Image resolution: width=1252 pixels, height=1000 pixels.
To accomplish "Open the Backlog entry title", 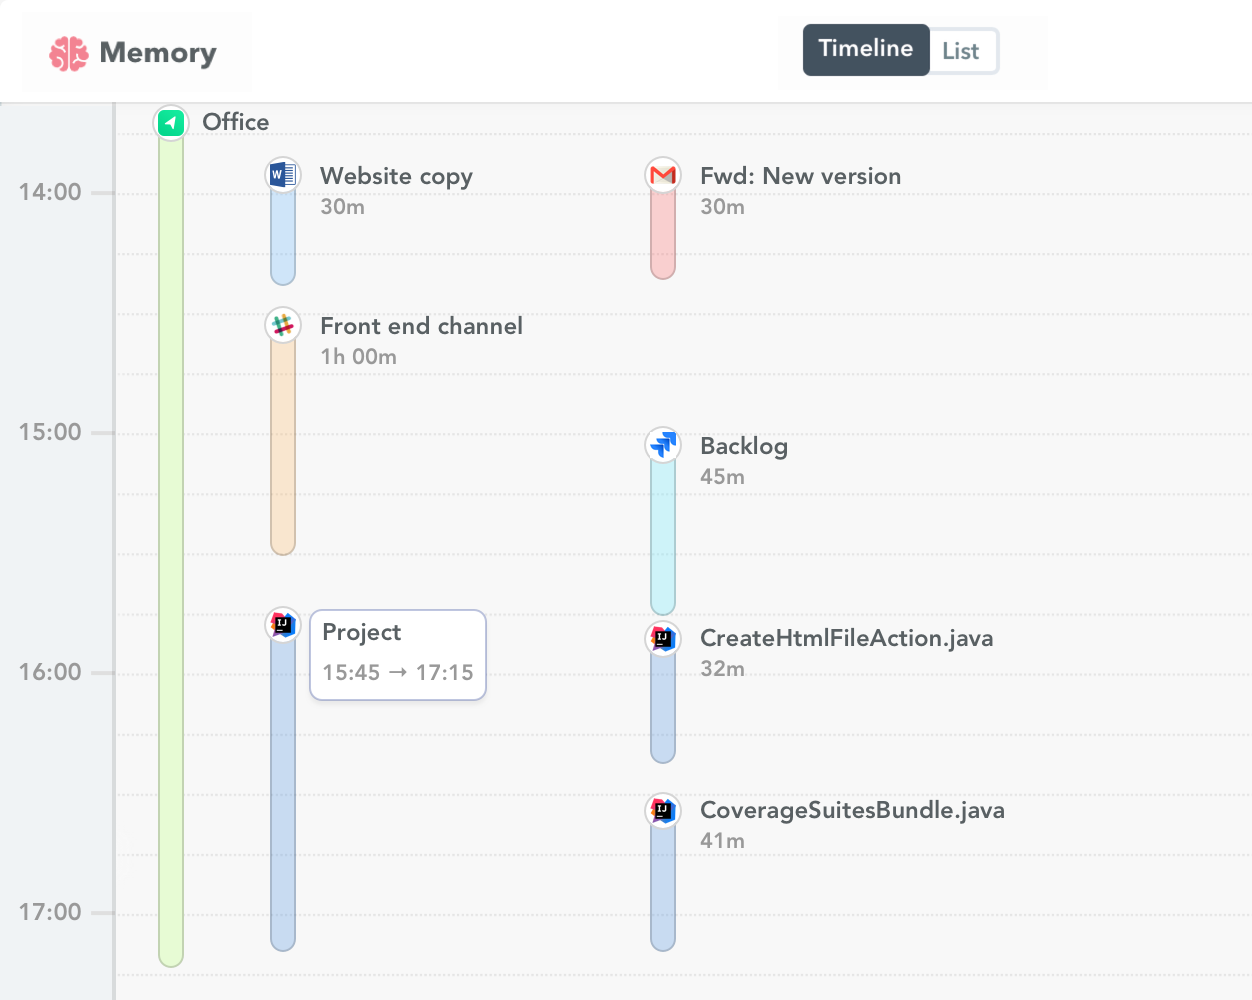I will point(744,446).
